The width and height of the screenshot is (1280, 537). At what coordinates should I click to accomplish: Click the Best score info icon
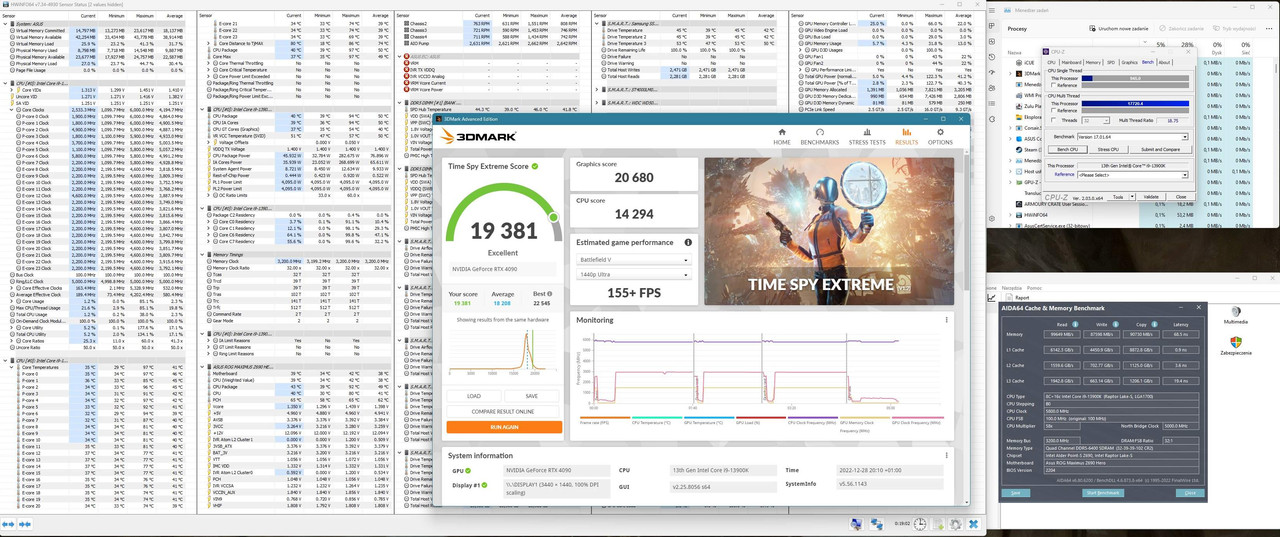tap(550, 294)
